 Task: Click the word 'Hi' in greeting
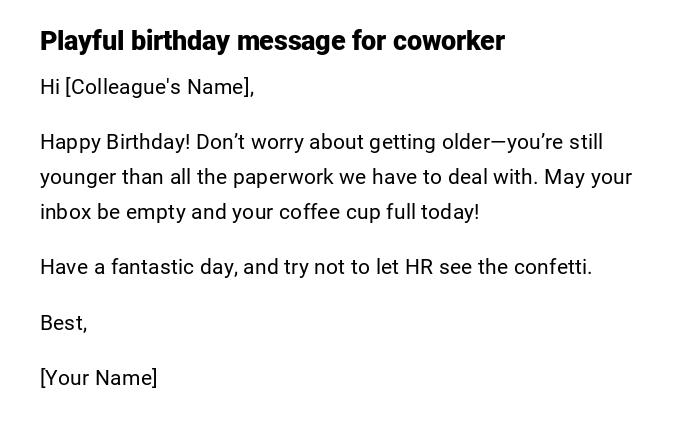pyautogui.click(x=50, y=87)
